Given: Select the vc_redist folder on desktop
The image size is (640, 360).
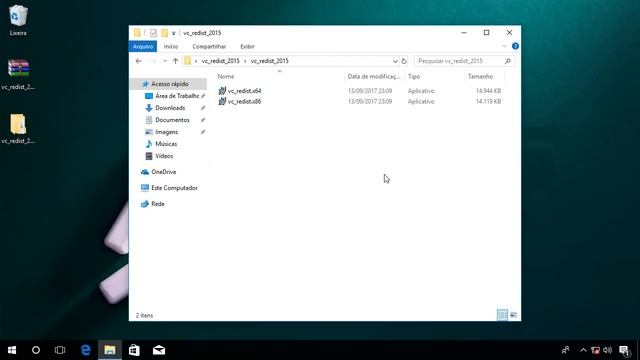Looking at the screenshot, I should (x=18, y=129).
